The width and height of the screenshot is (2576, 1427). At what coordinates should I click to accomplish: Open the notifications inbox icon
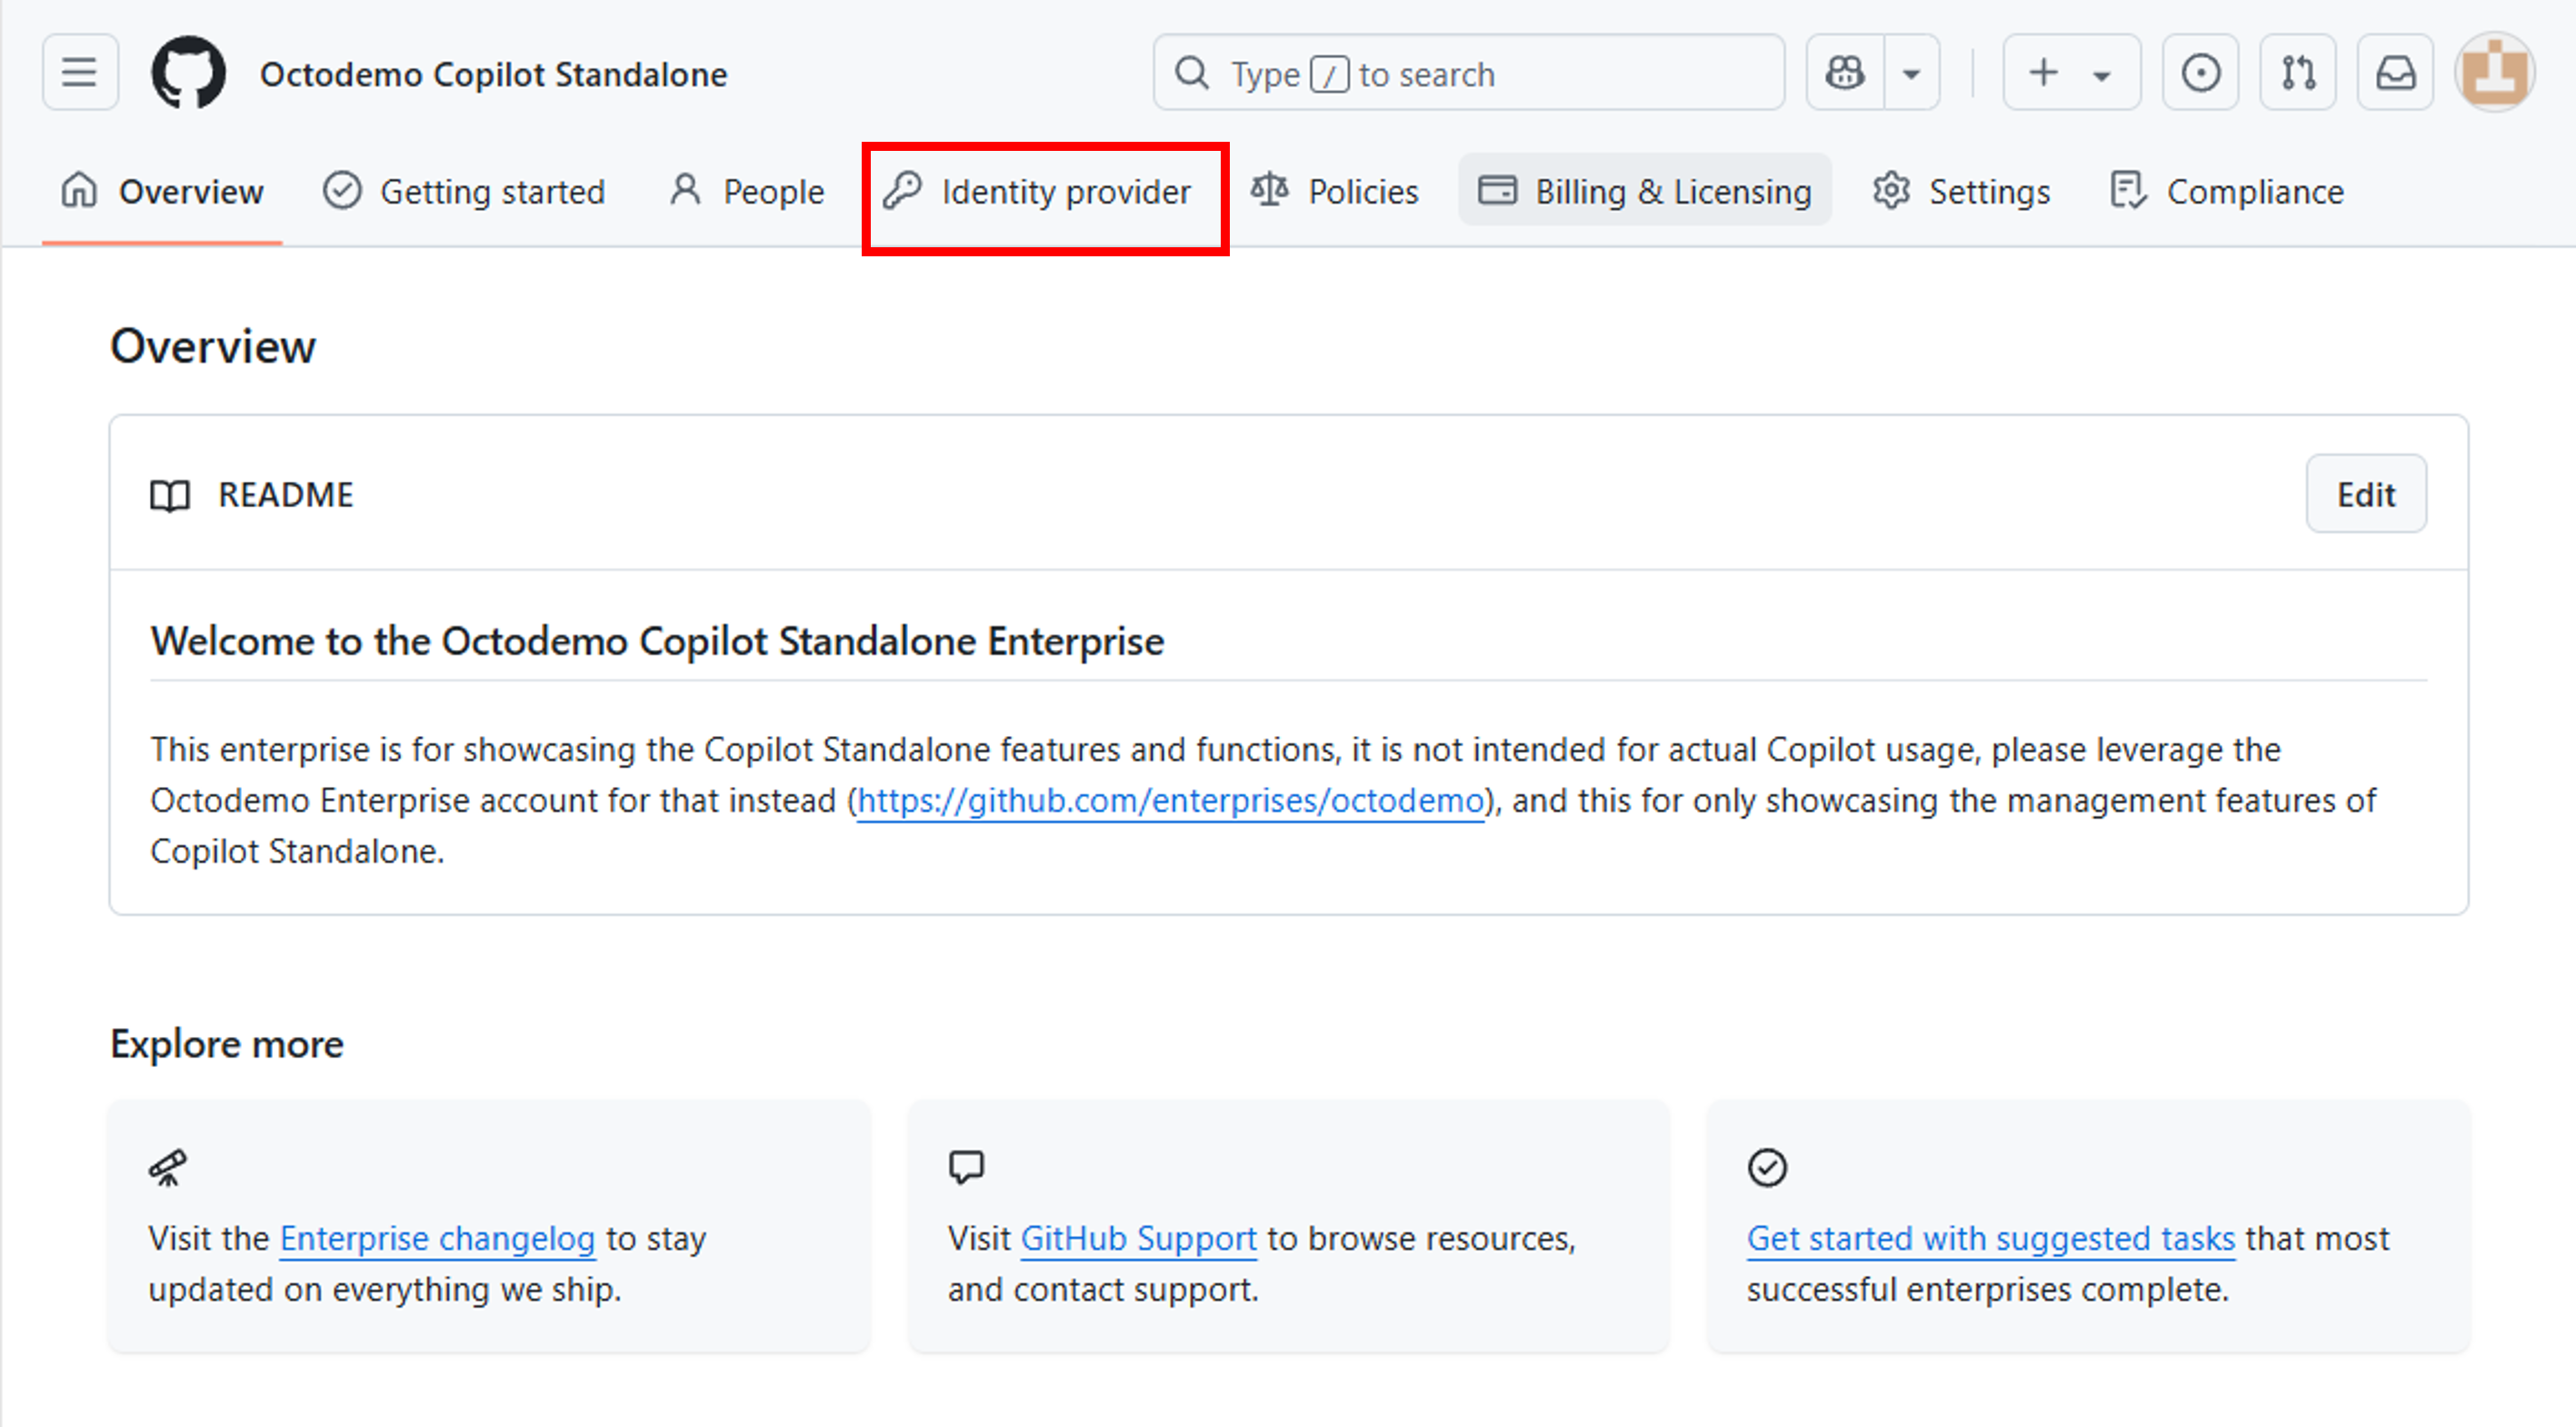point(2395,73)
